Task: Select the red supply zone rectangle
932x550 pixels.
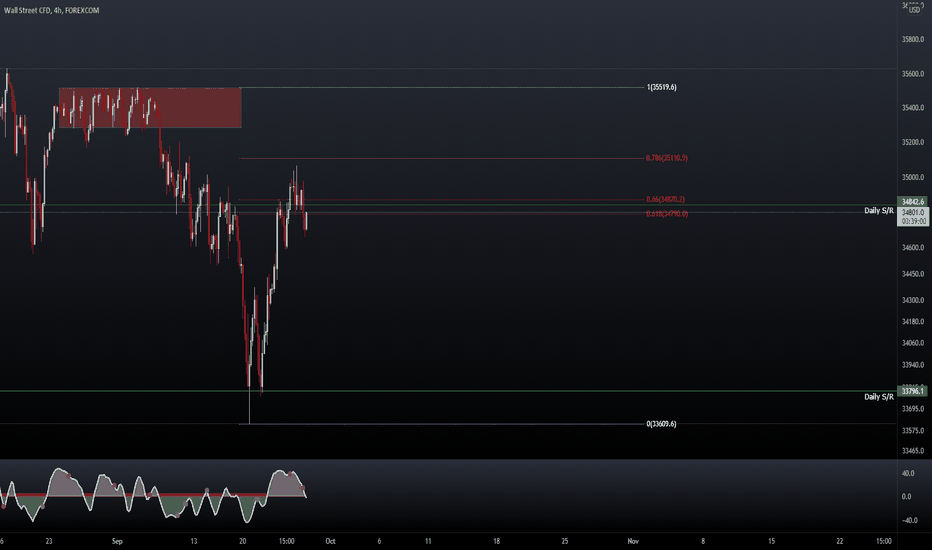Action: pyautogui.click(x=150, y=108)
